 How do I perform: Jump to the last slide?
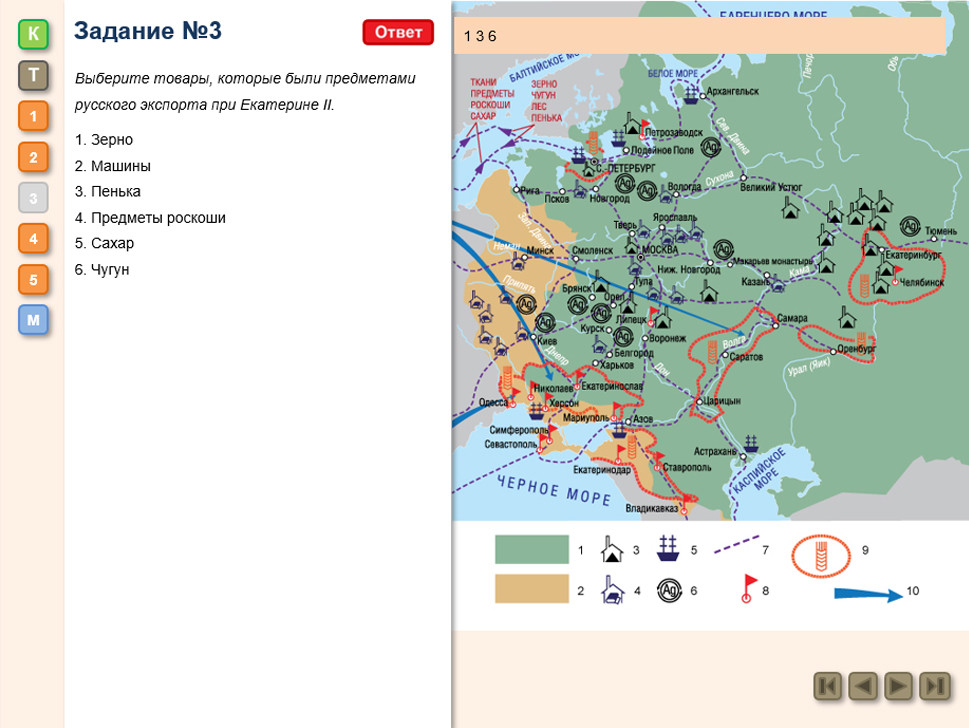coord(934,686)
